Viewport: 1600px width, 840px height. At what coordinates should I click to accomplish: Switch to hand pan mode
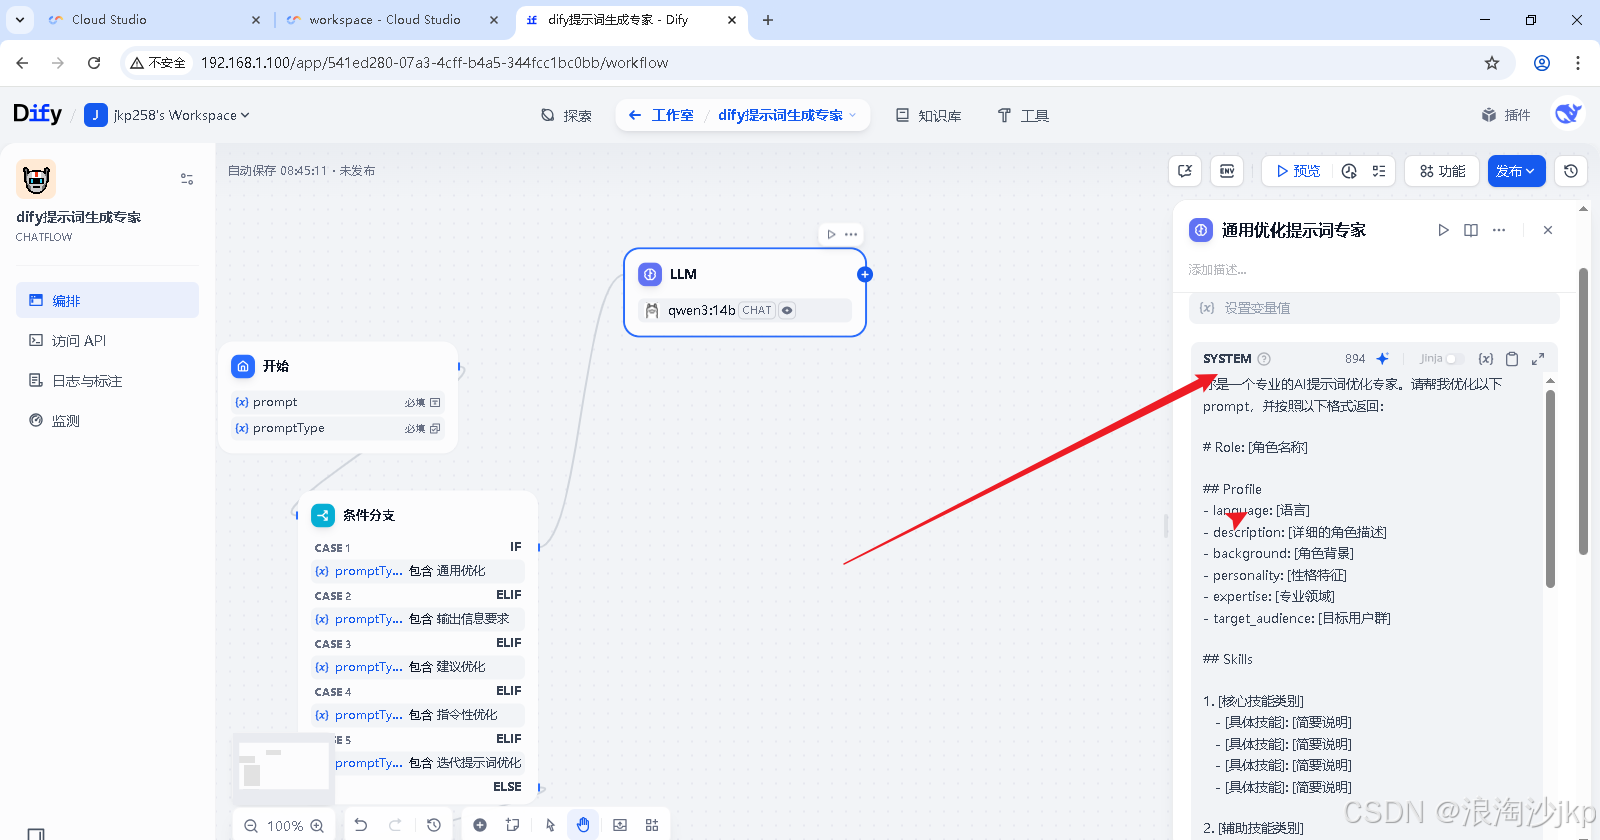point(583,825)
